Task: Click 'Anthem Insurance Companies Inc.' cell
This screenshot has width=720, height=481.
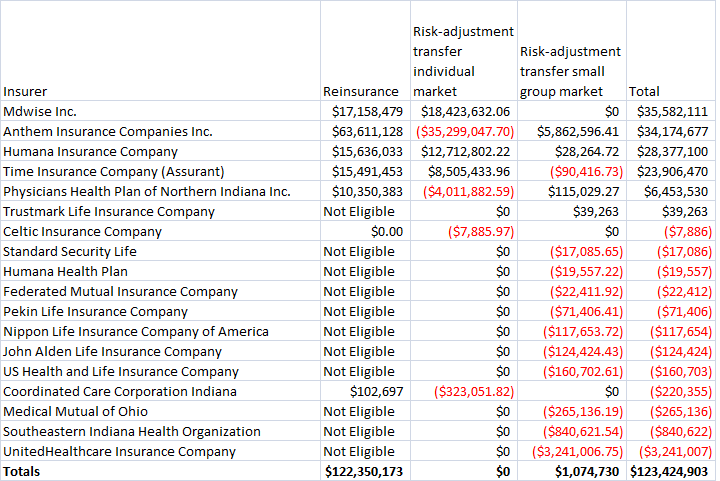Action: pos(160,131)
